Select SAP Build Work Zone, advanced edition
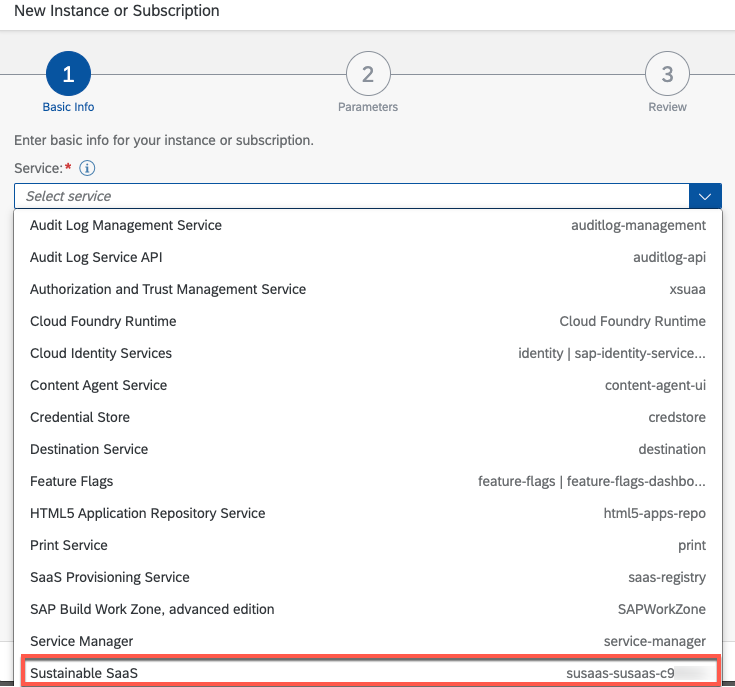 (368, 609)
